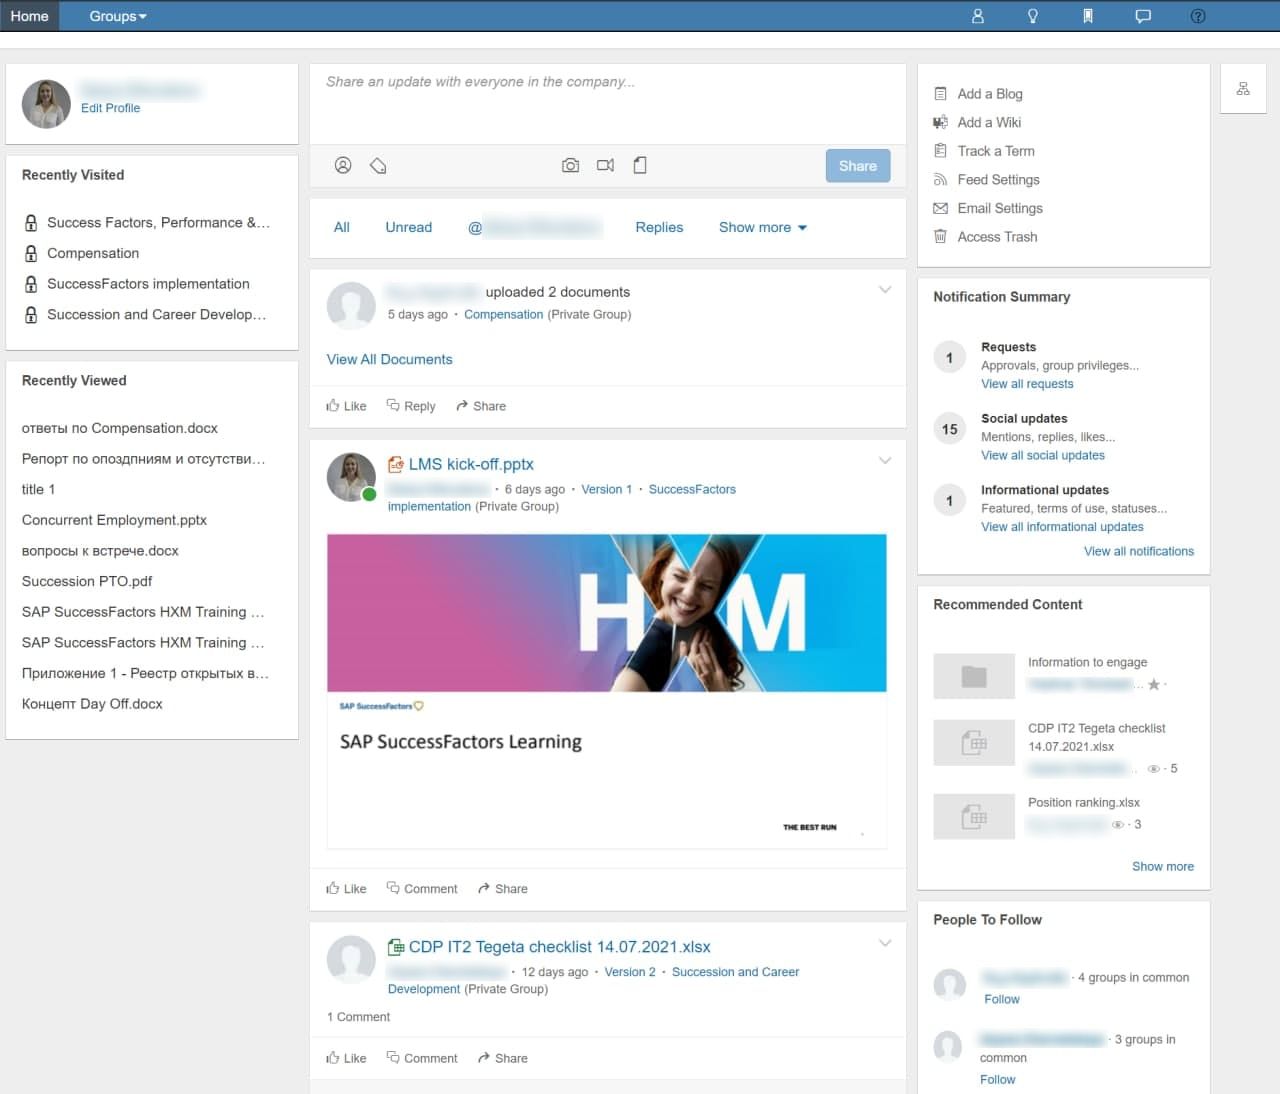This screenshot has width=1280, height=1094.
Task: Go to the Home tab
Action: click(x=30, y=16)
